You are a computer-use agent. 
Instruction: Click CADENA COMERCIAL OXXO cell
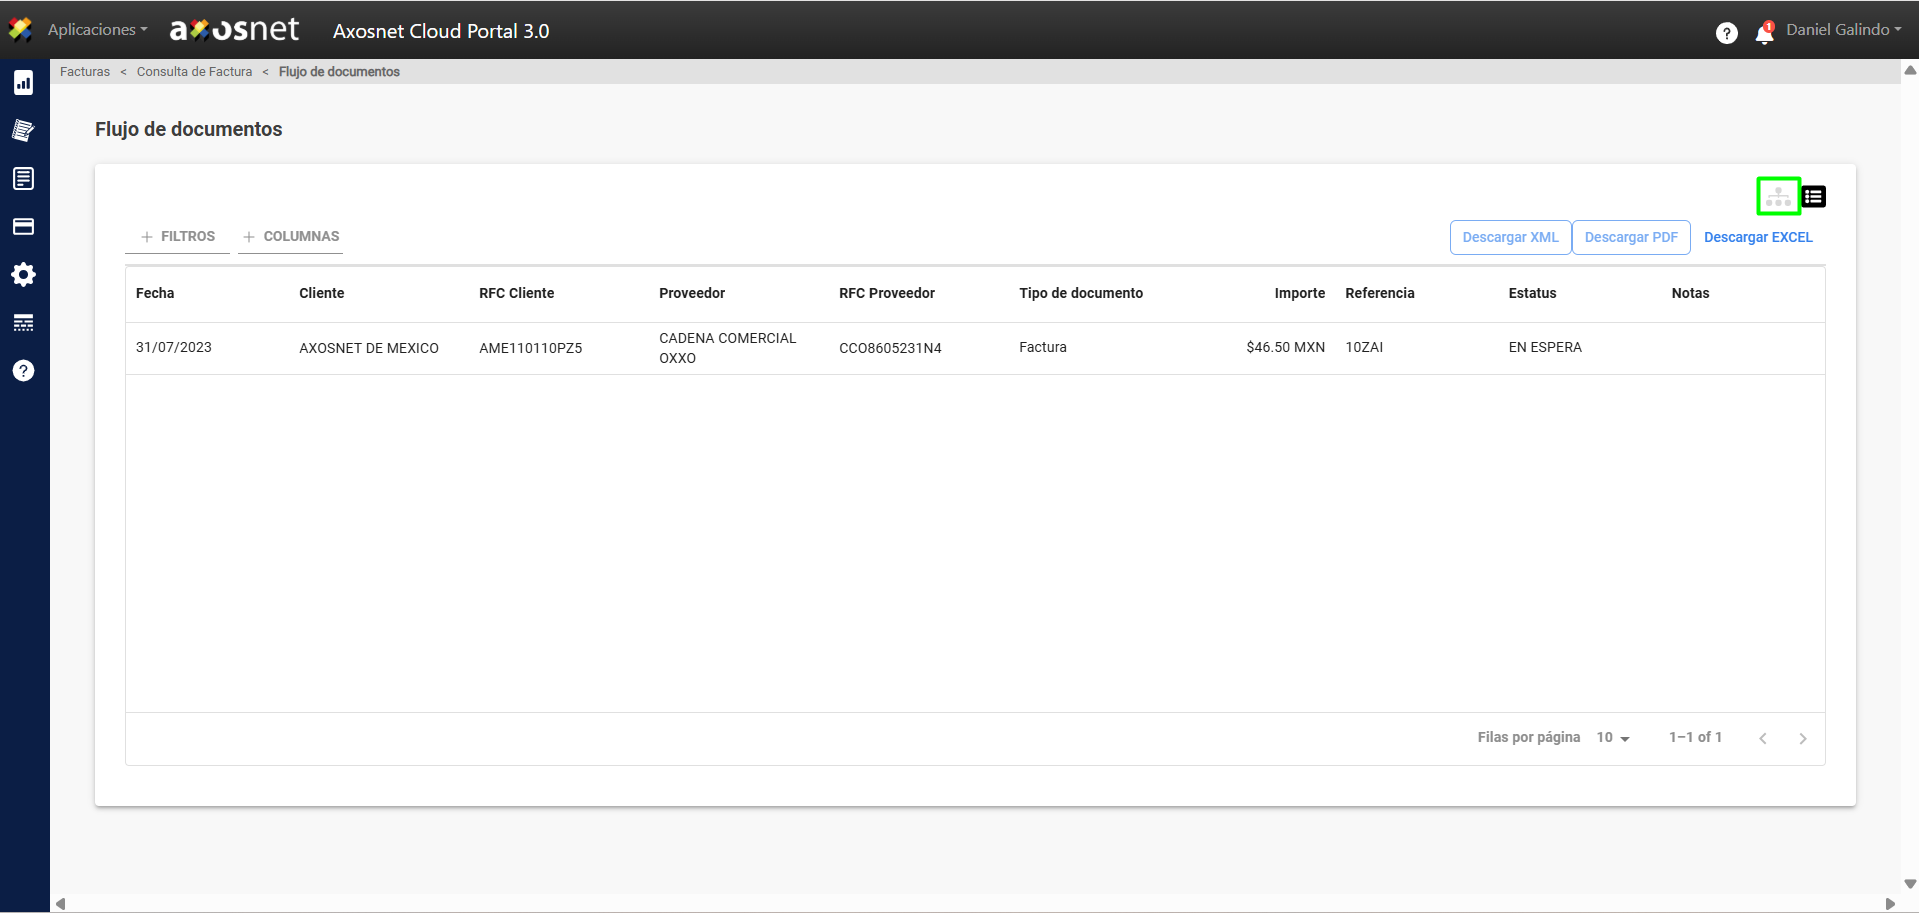[728, 348]
